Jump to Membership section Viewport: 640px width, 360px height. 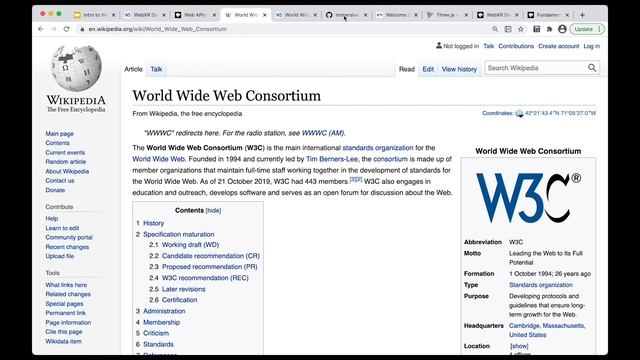(x=161, y=322)
